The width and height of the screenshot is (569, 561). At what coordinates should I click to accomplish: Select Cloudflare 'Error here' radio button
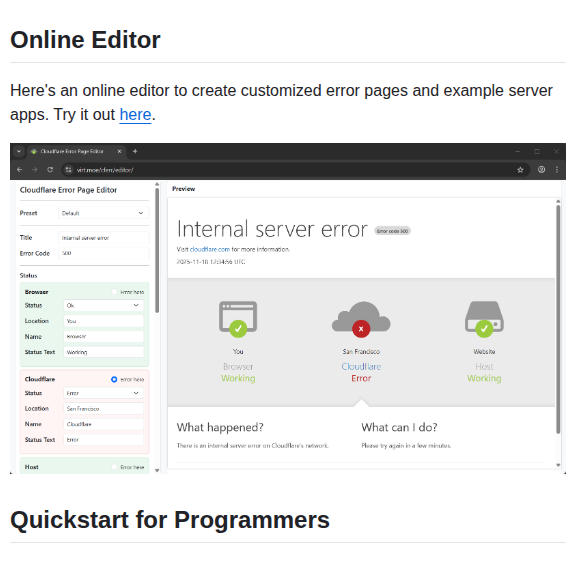tap(114, 379)
